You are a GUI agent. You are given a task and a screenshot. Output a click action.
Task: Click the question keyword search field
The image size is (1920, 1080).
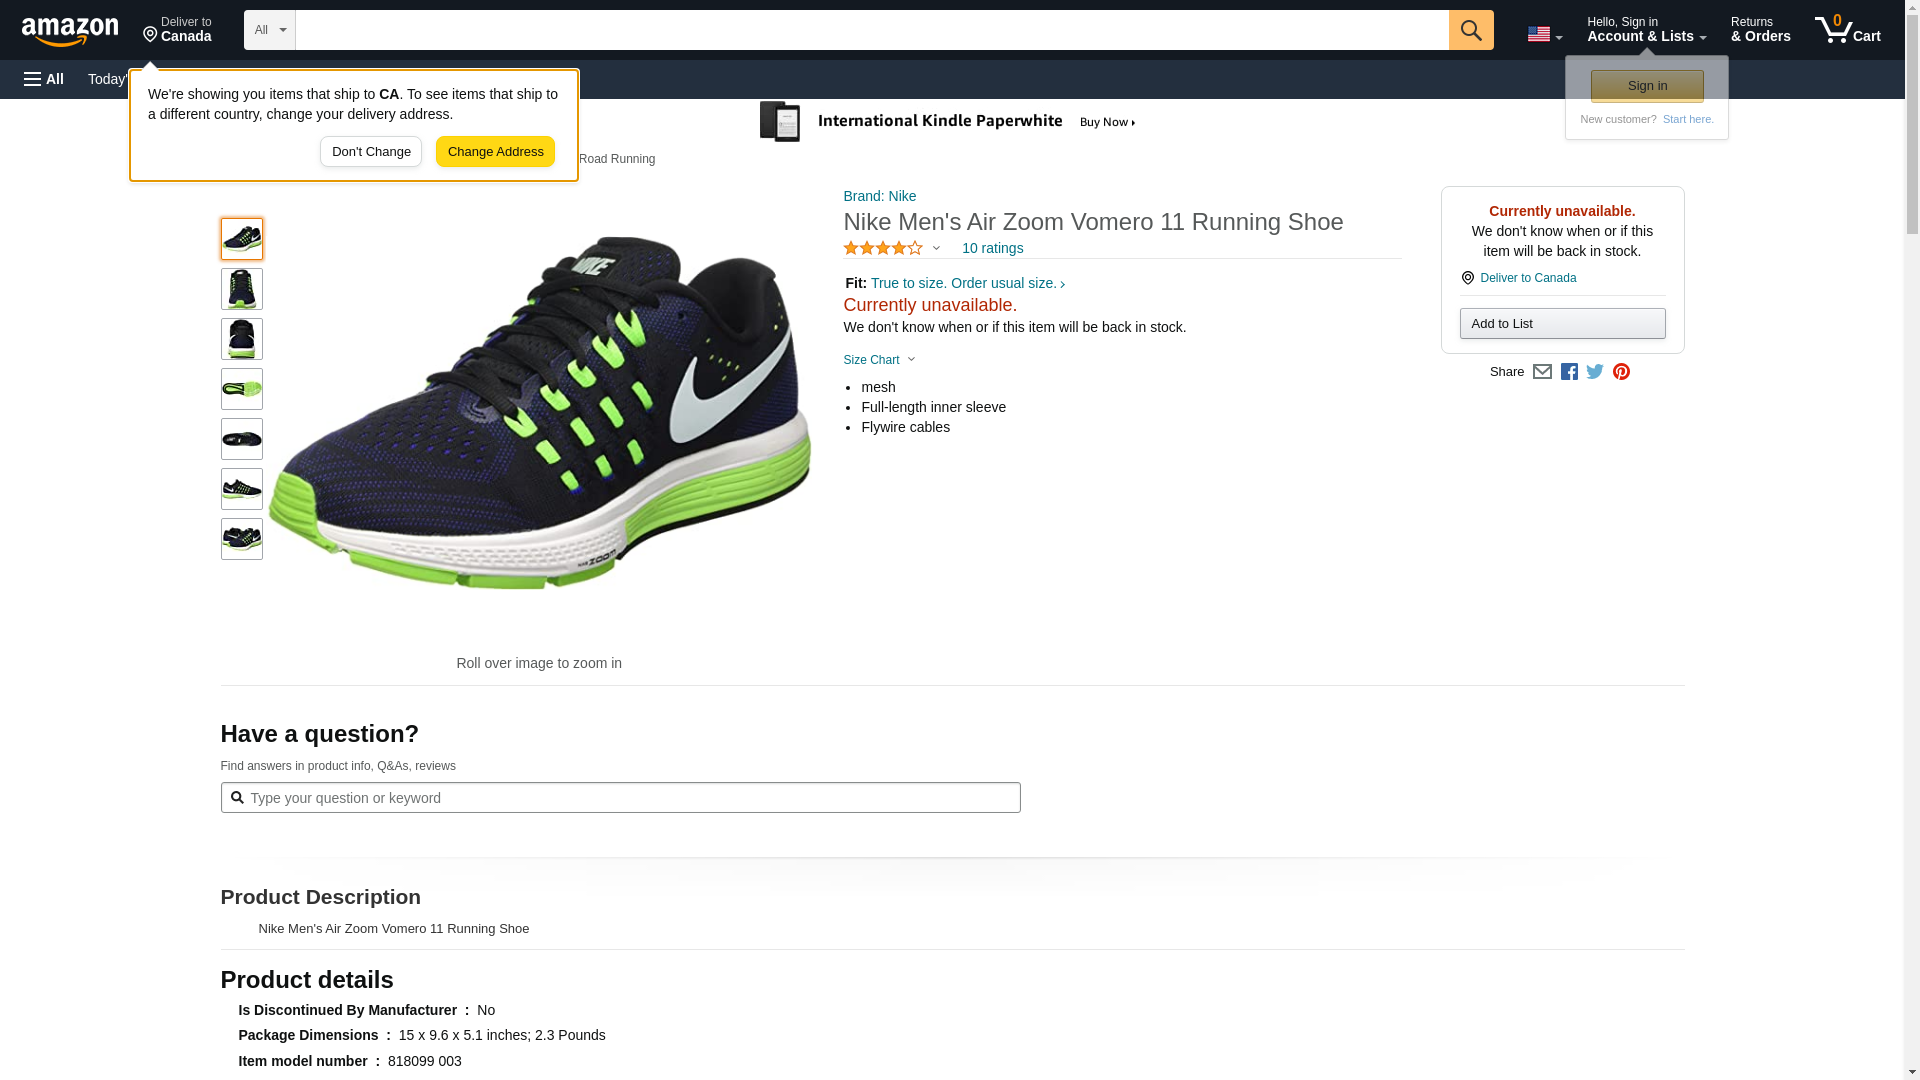630,798
